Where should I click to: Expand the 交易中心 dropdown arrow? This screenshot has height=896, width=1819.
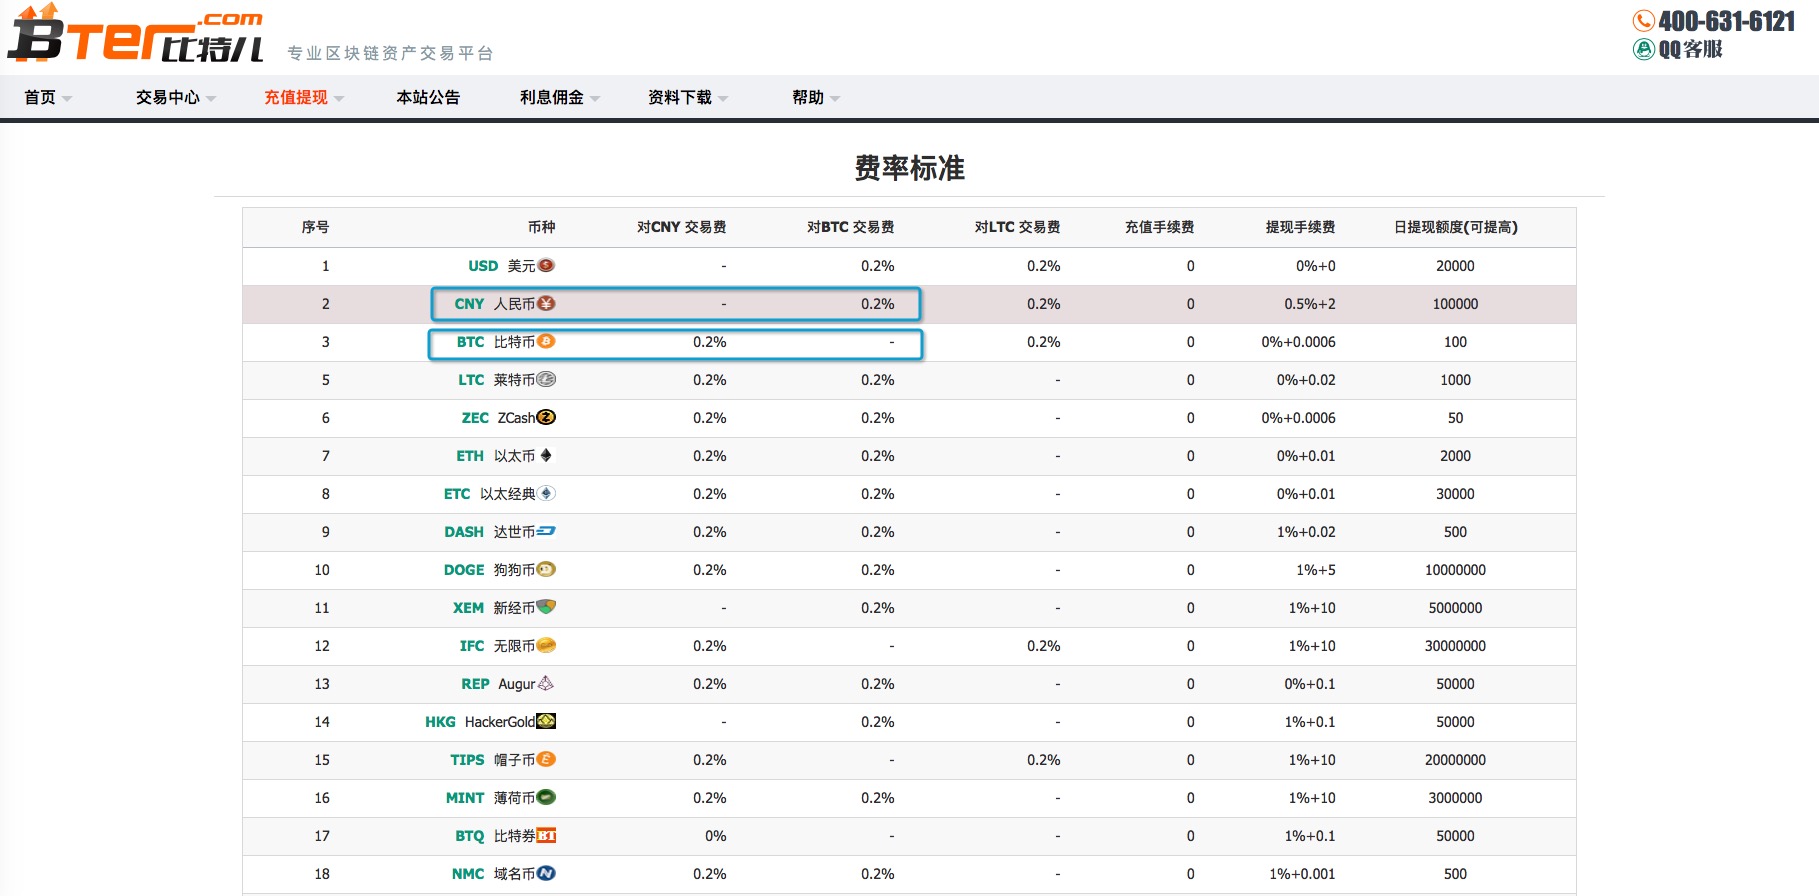[211, 99]
